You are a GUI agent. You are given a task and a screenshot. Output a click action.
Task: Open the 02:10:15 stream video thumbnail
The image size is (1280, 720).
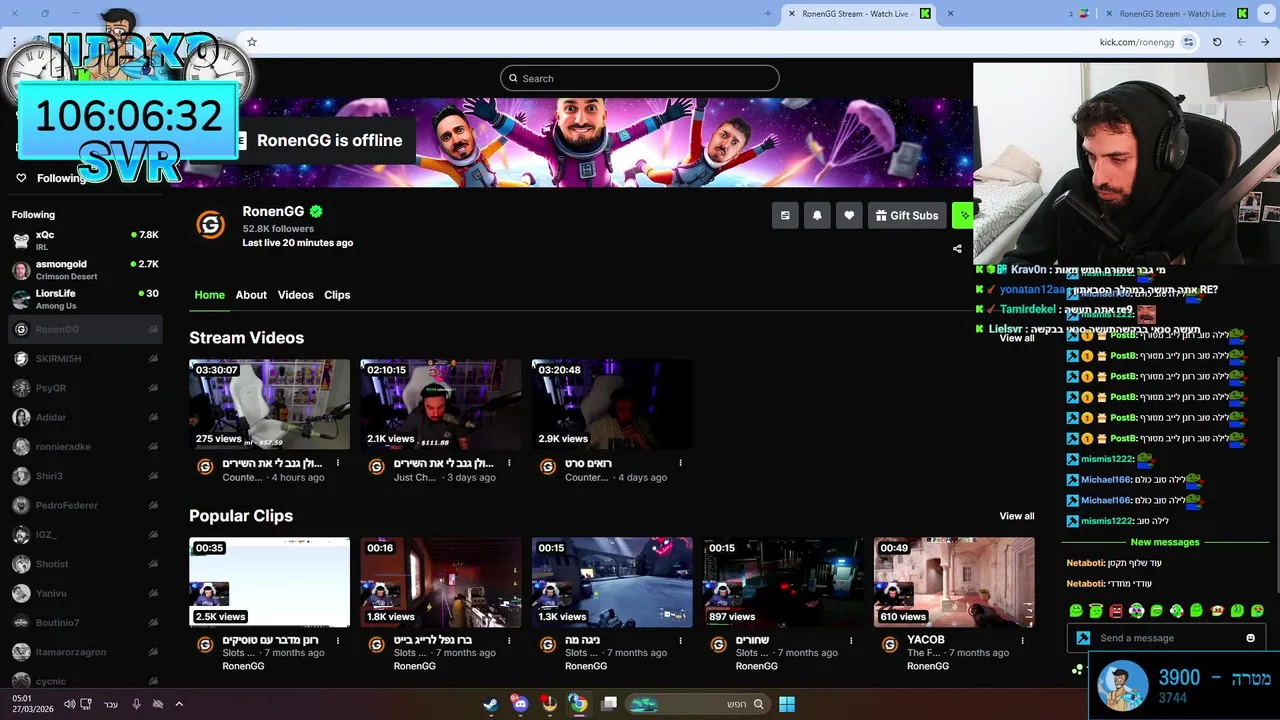[x=441, y=404]
